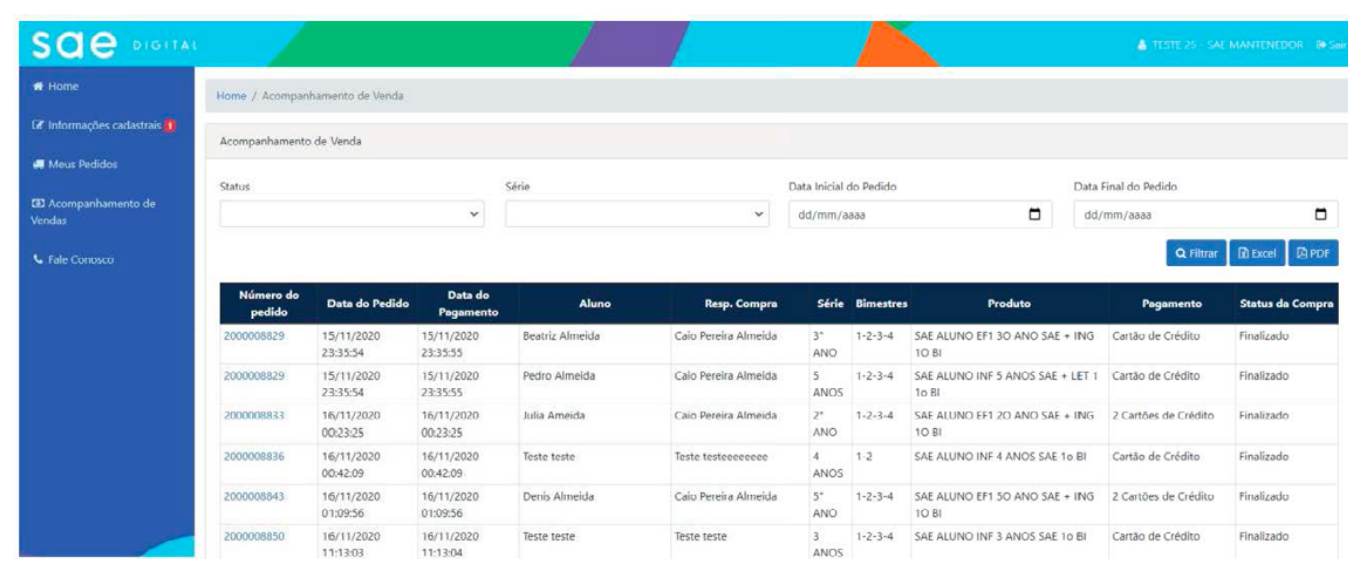Export results with the Excel button
Screen dimensions: 1348x562
pos(1256,254)
